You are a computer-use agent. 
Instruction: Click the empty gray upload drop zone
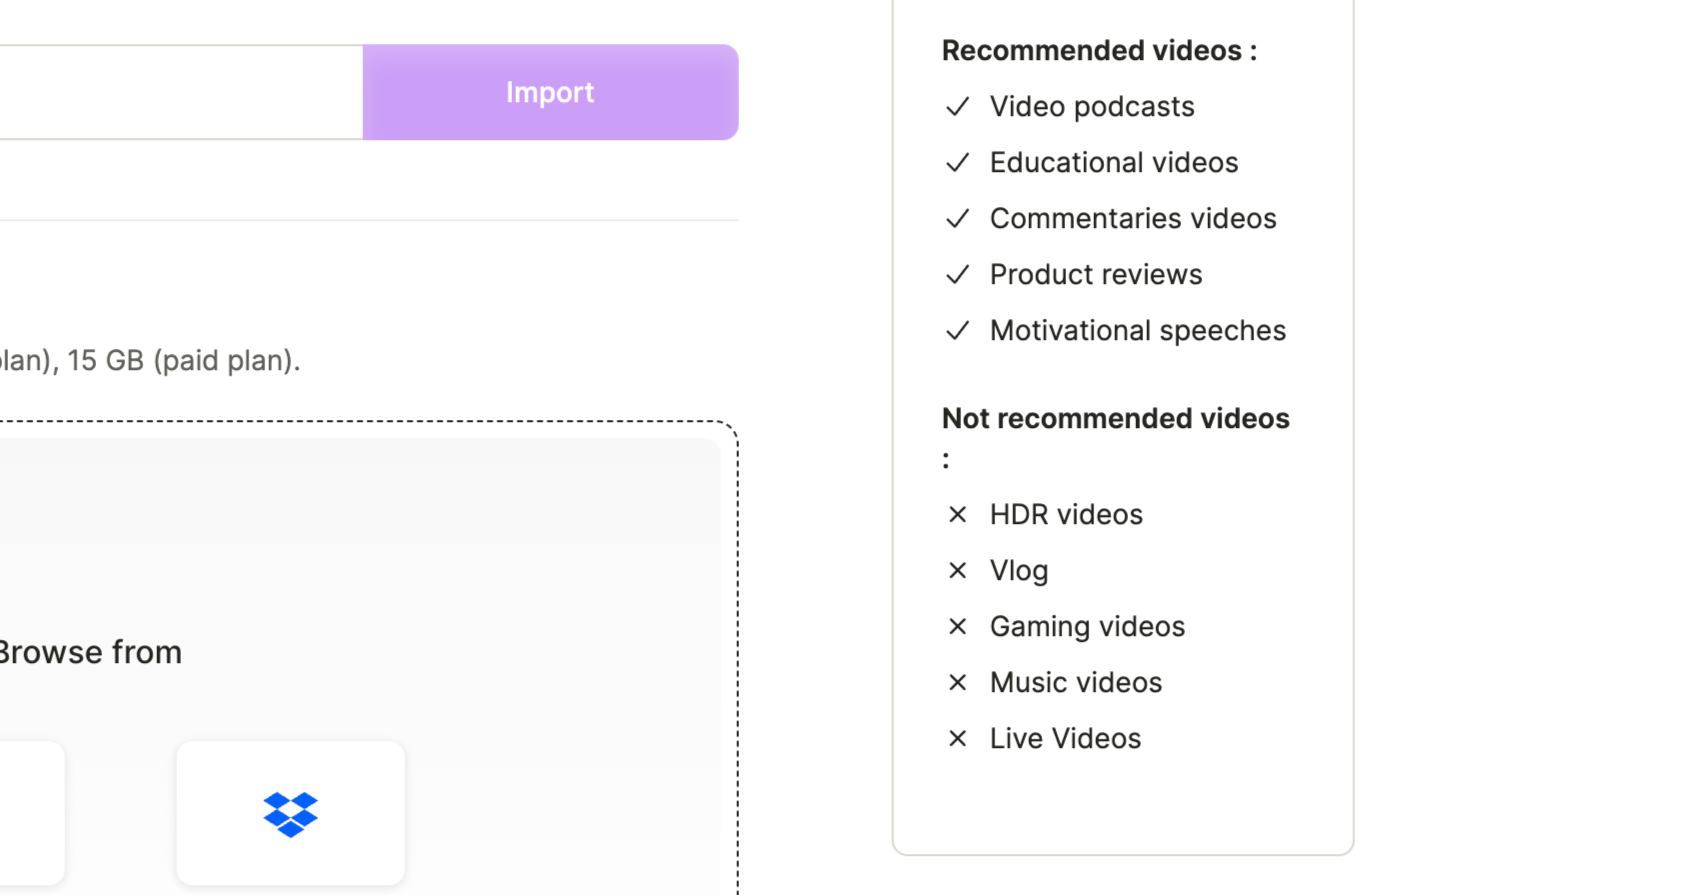coord(360,540)
